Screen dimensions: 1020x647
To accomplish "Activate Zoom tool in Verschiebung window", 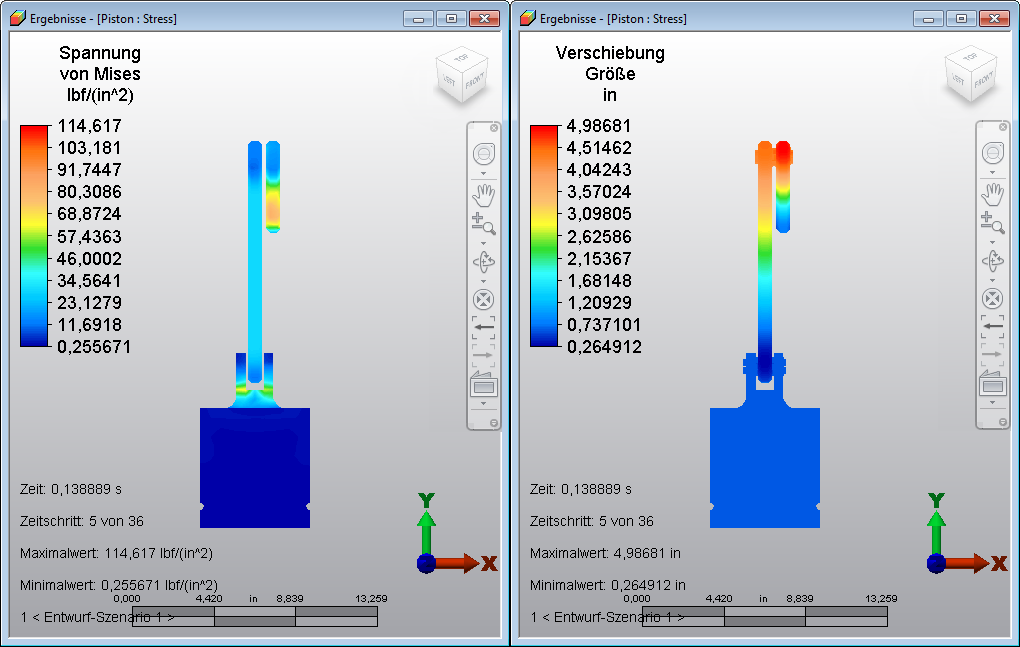I will pos(993,222).
